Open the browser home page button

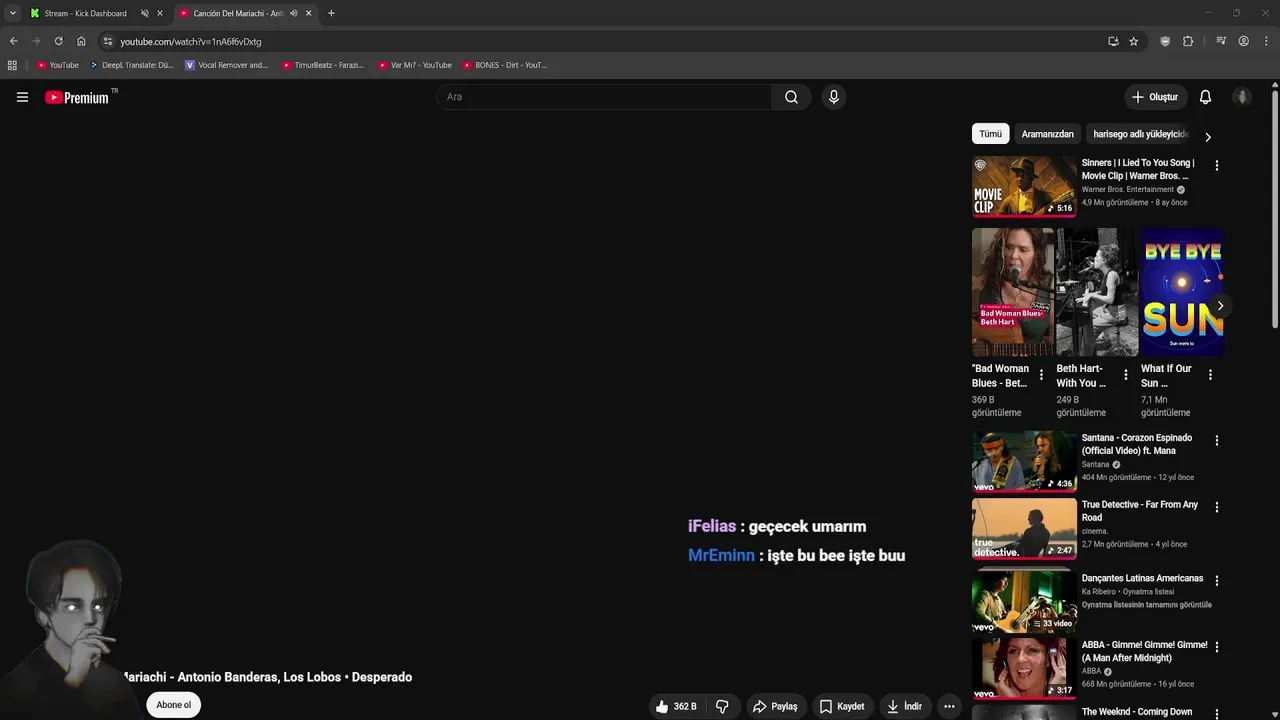[x=81, y=41]
